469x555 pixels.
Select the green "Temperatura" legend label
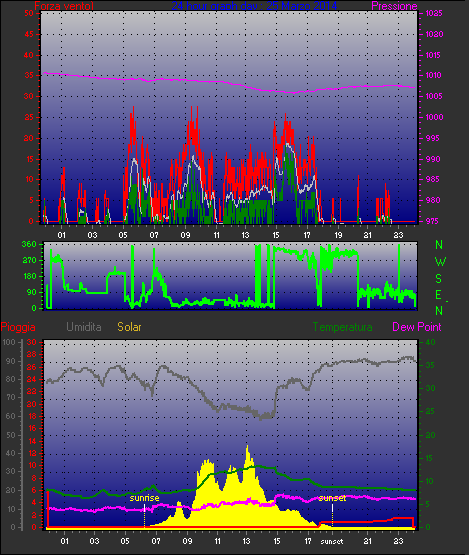pos(342,327)
